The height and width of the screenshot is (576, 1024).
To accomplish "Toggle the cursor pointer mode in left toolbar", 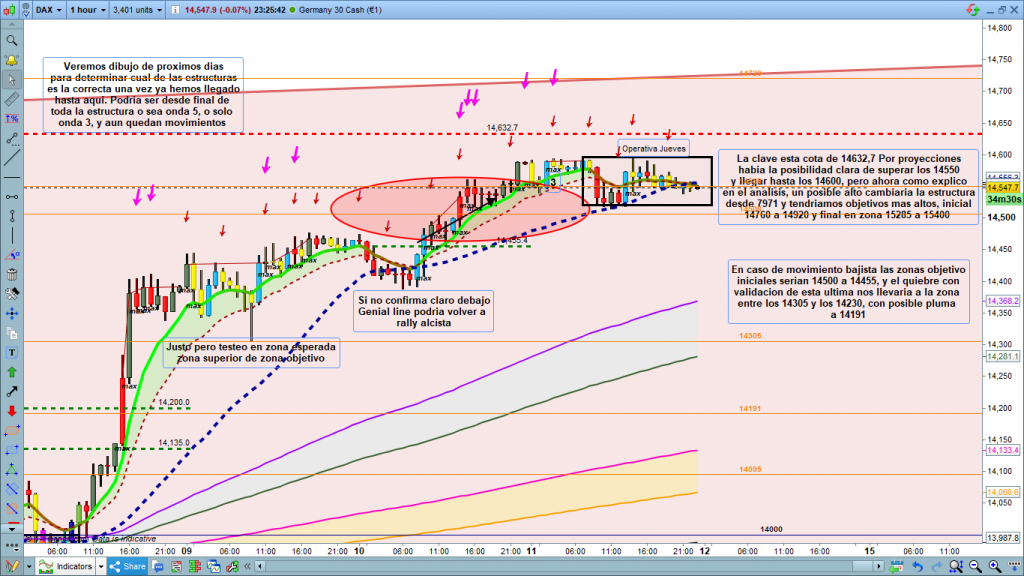I will (11, 79).
